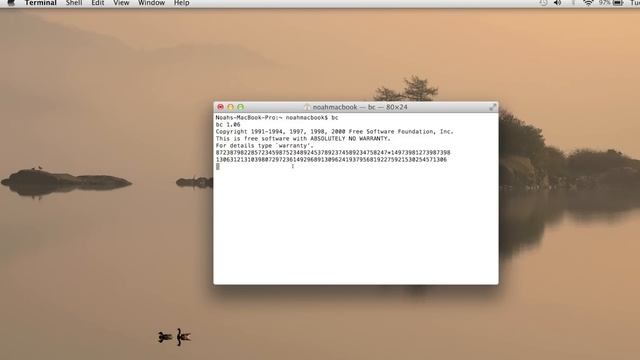Open the Wi-Fi status menu
640x360 pixels.
[588, 2]
